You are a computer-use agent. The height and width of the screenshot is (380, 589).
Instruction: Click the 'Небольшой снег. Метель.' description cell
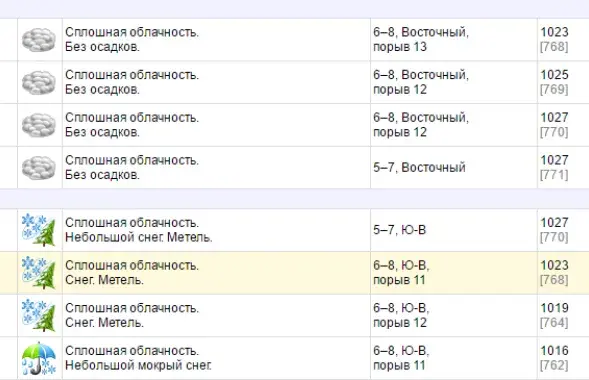pos(216,230)
